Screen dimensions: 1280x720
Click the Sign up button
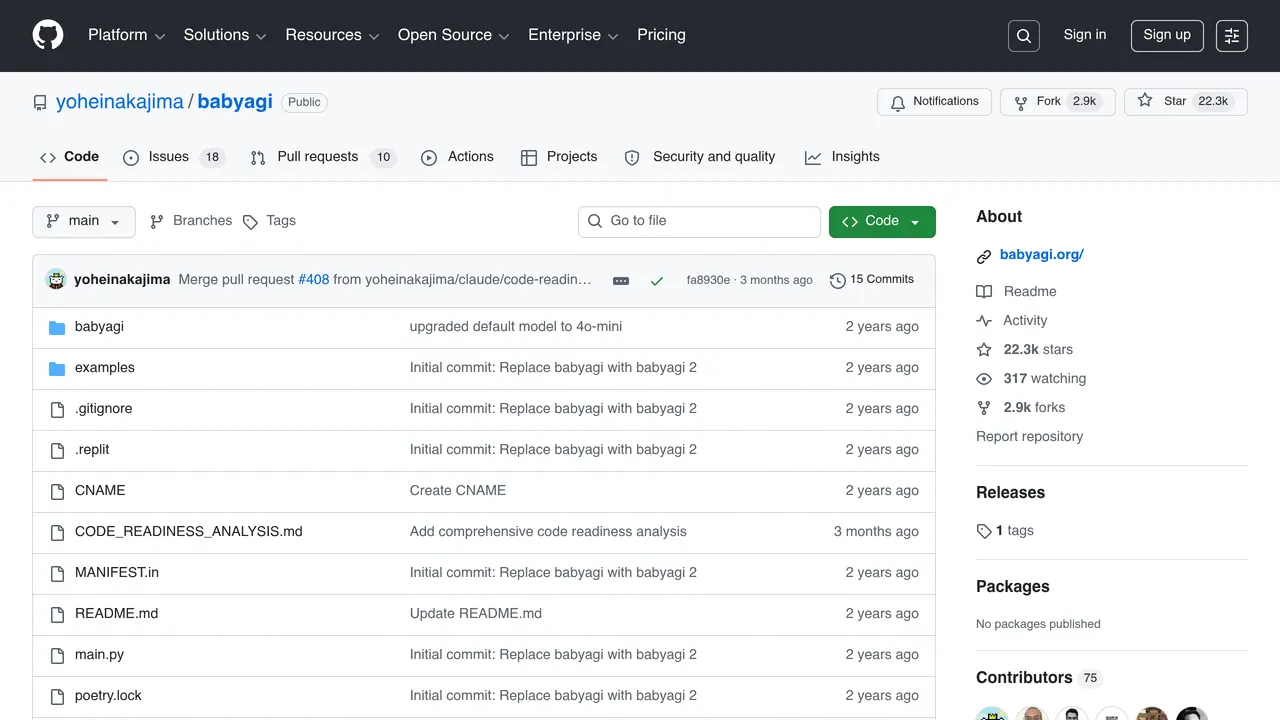pyautogui.click(x=1167, y=35)
